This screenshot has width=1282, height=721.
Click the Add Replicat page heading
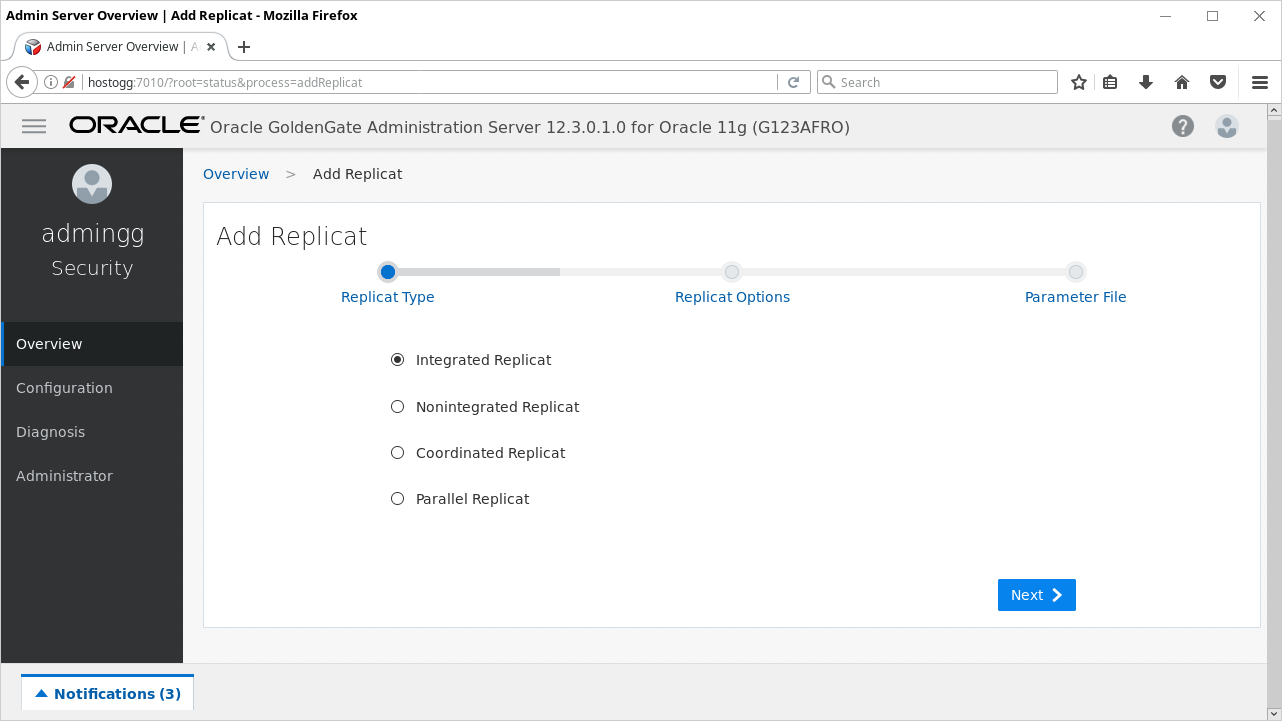[x=292, y=236]
